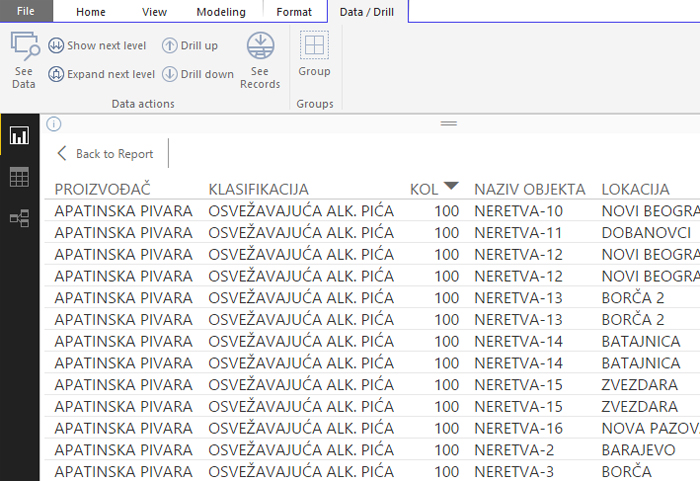Switch to Report view in sidebar
Screen dimensions: 700x481
19,136
